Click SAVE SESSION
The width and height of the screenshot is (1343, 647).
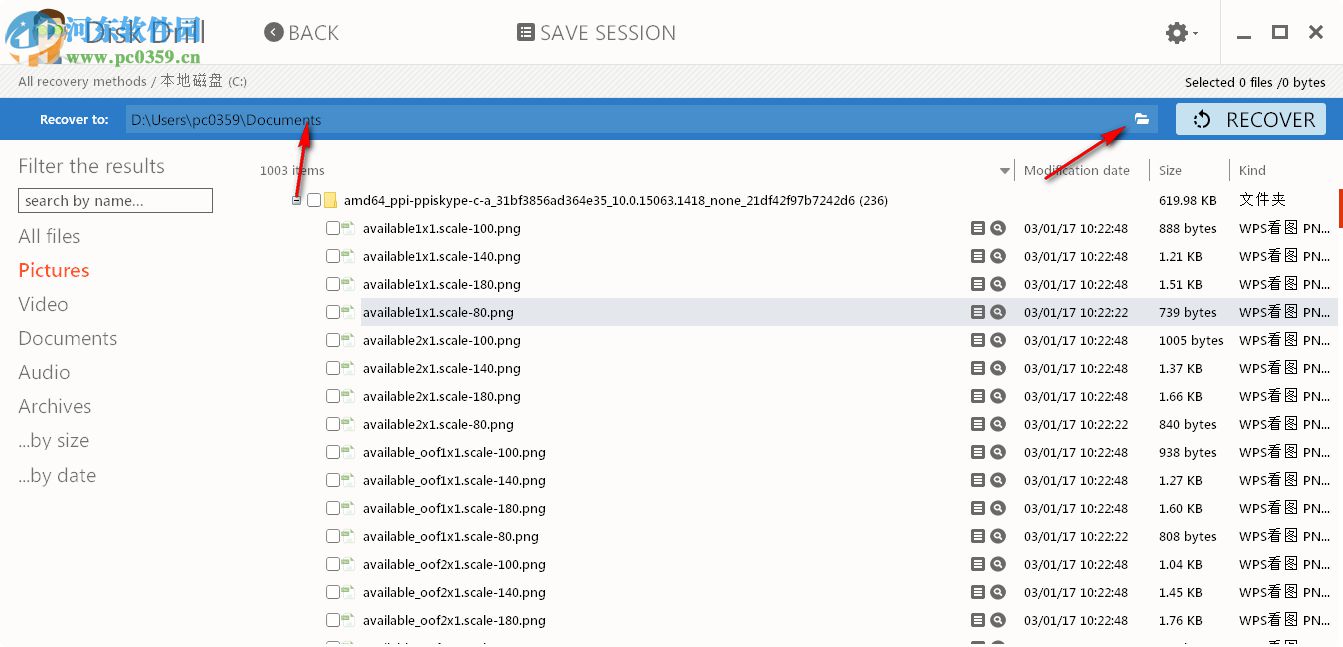(x=596, y=33)
